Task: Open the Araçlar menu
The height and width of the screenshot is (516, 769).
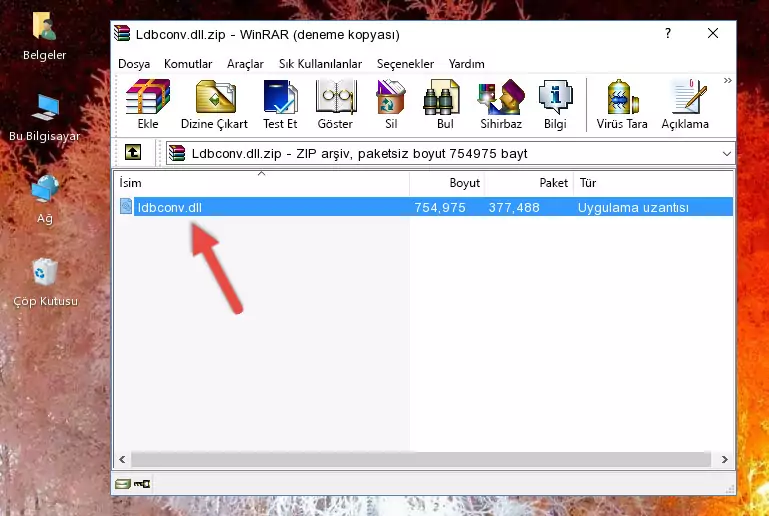Action: click(245, 64)
